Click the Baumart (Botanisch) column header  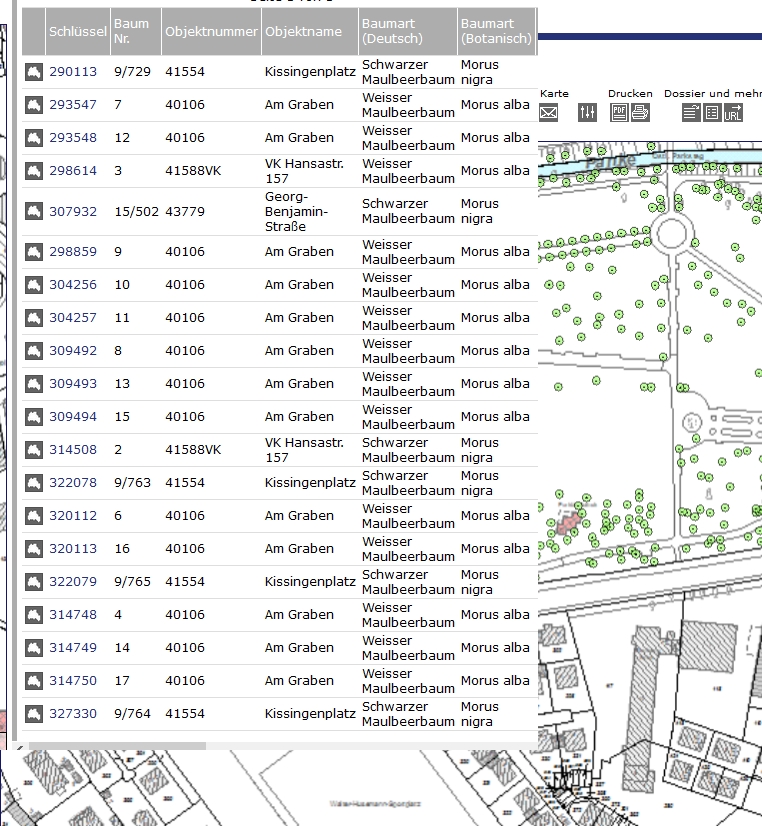pos(495,31)
